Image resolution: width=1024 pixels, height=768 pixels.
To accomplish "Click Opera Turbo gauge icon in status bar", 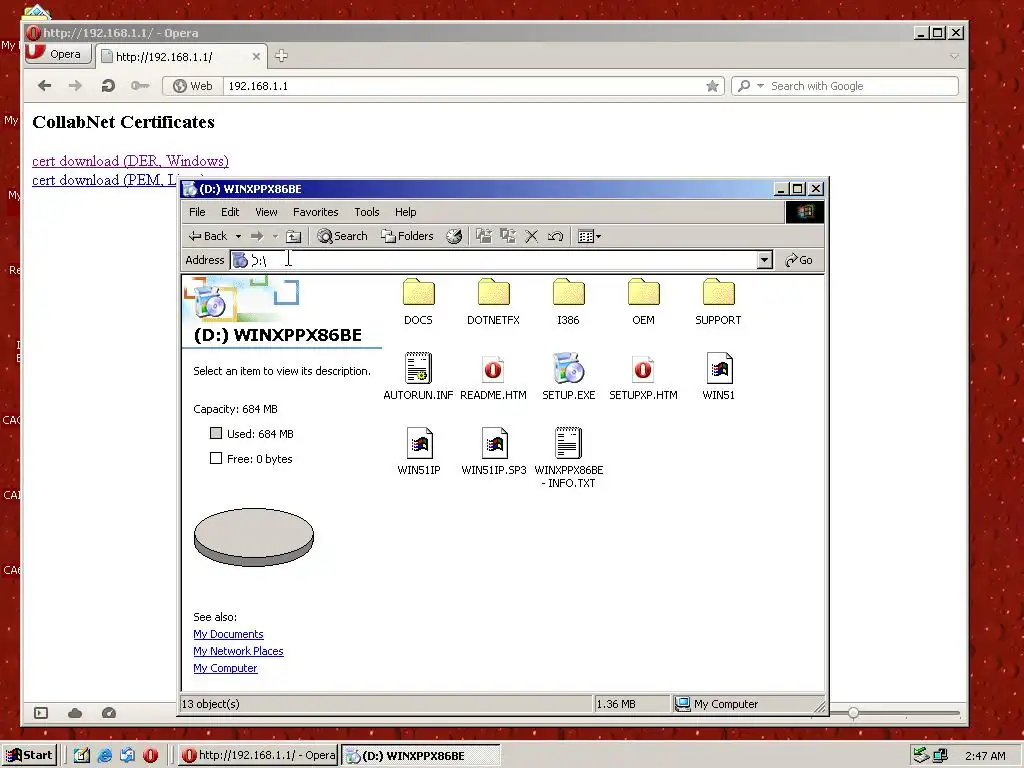I will click(109, 713).
